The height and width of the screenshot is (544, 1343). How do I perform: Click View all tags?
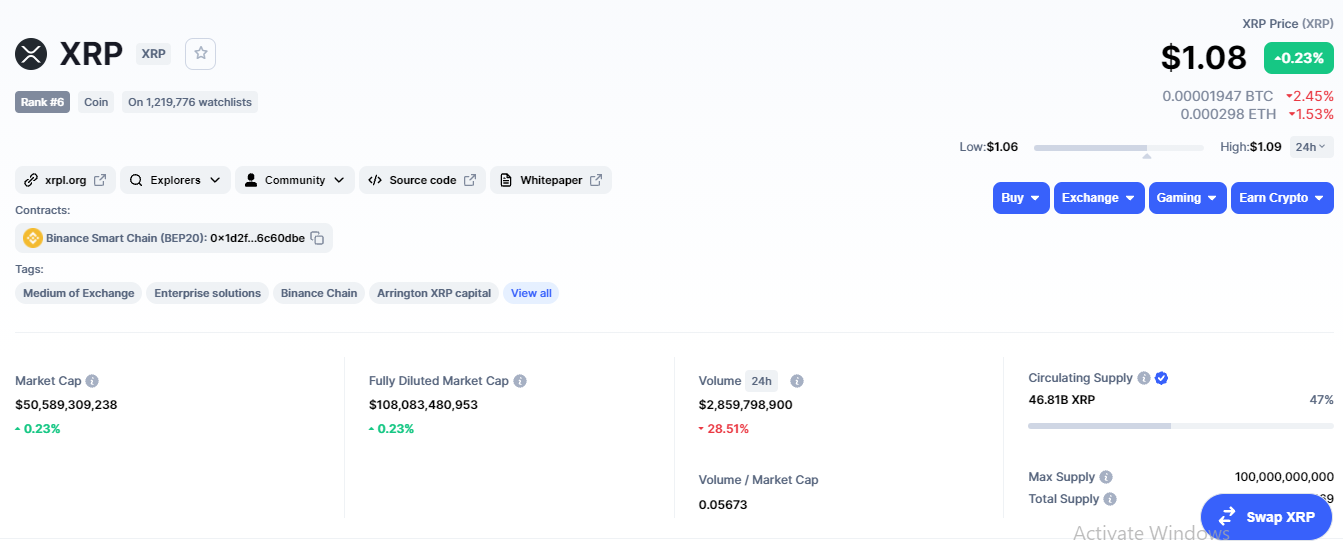pos(531,293)
